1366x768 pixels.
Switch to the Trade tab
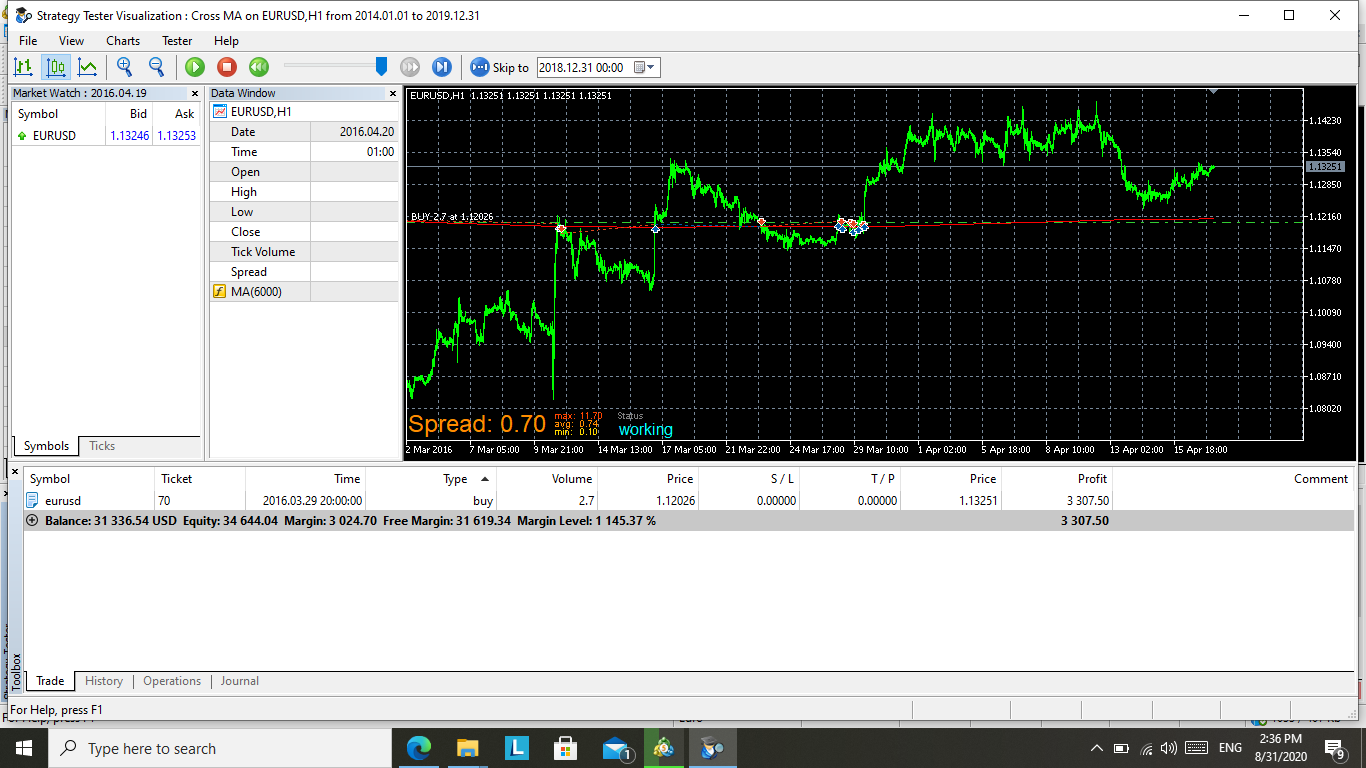tap(50, 681)
